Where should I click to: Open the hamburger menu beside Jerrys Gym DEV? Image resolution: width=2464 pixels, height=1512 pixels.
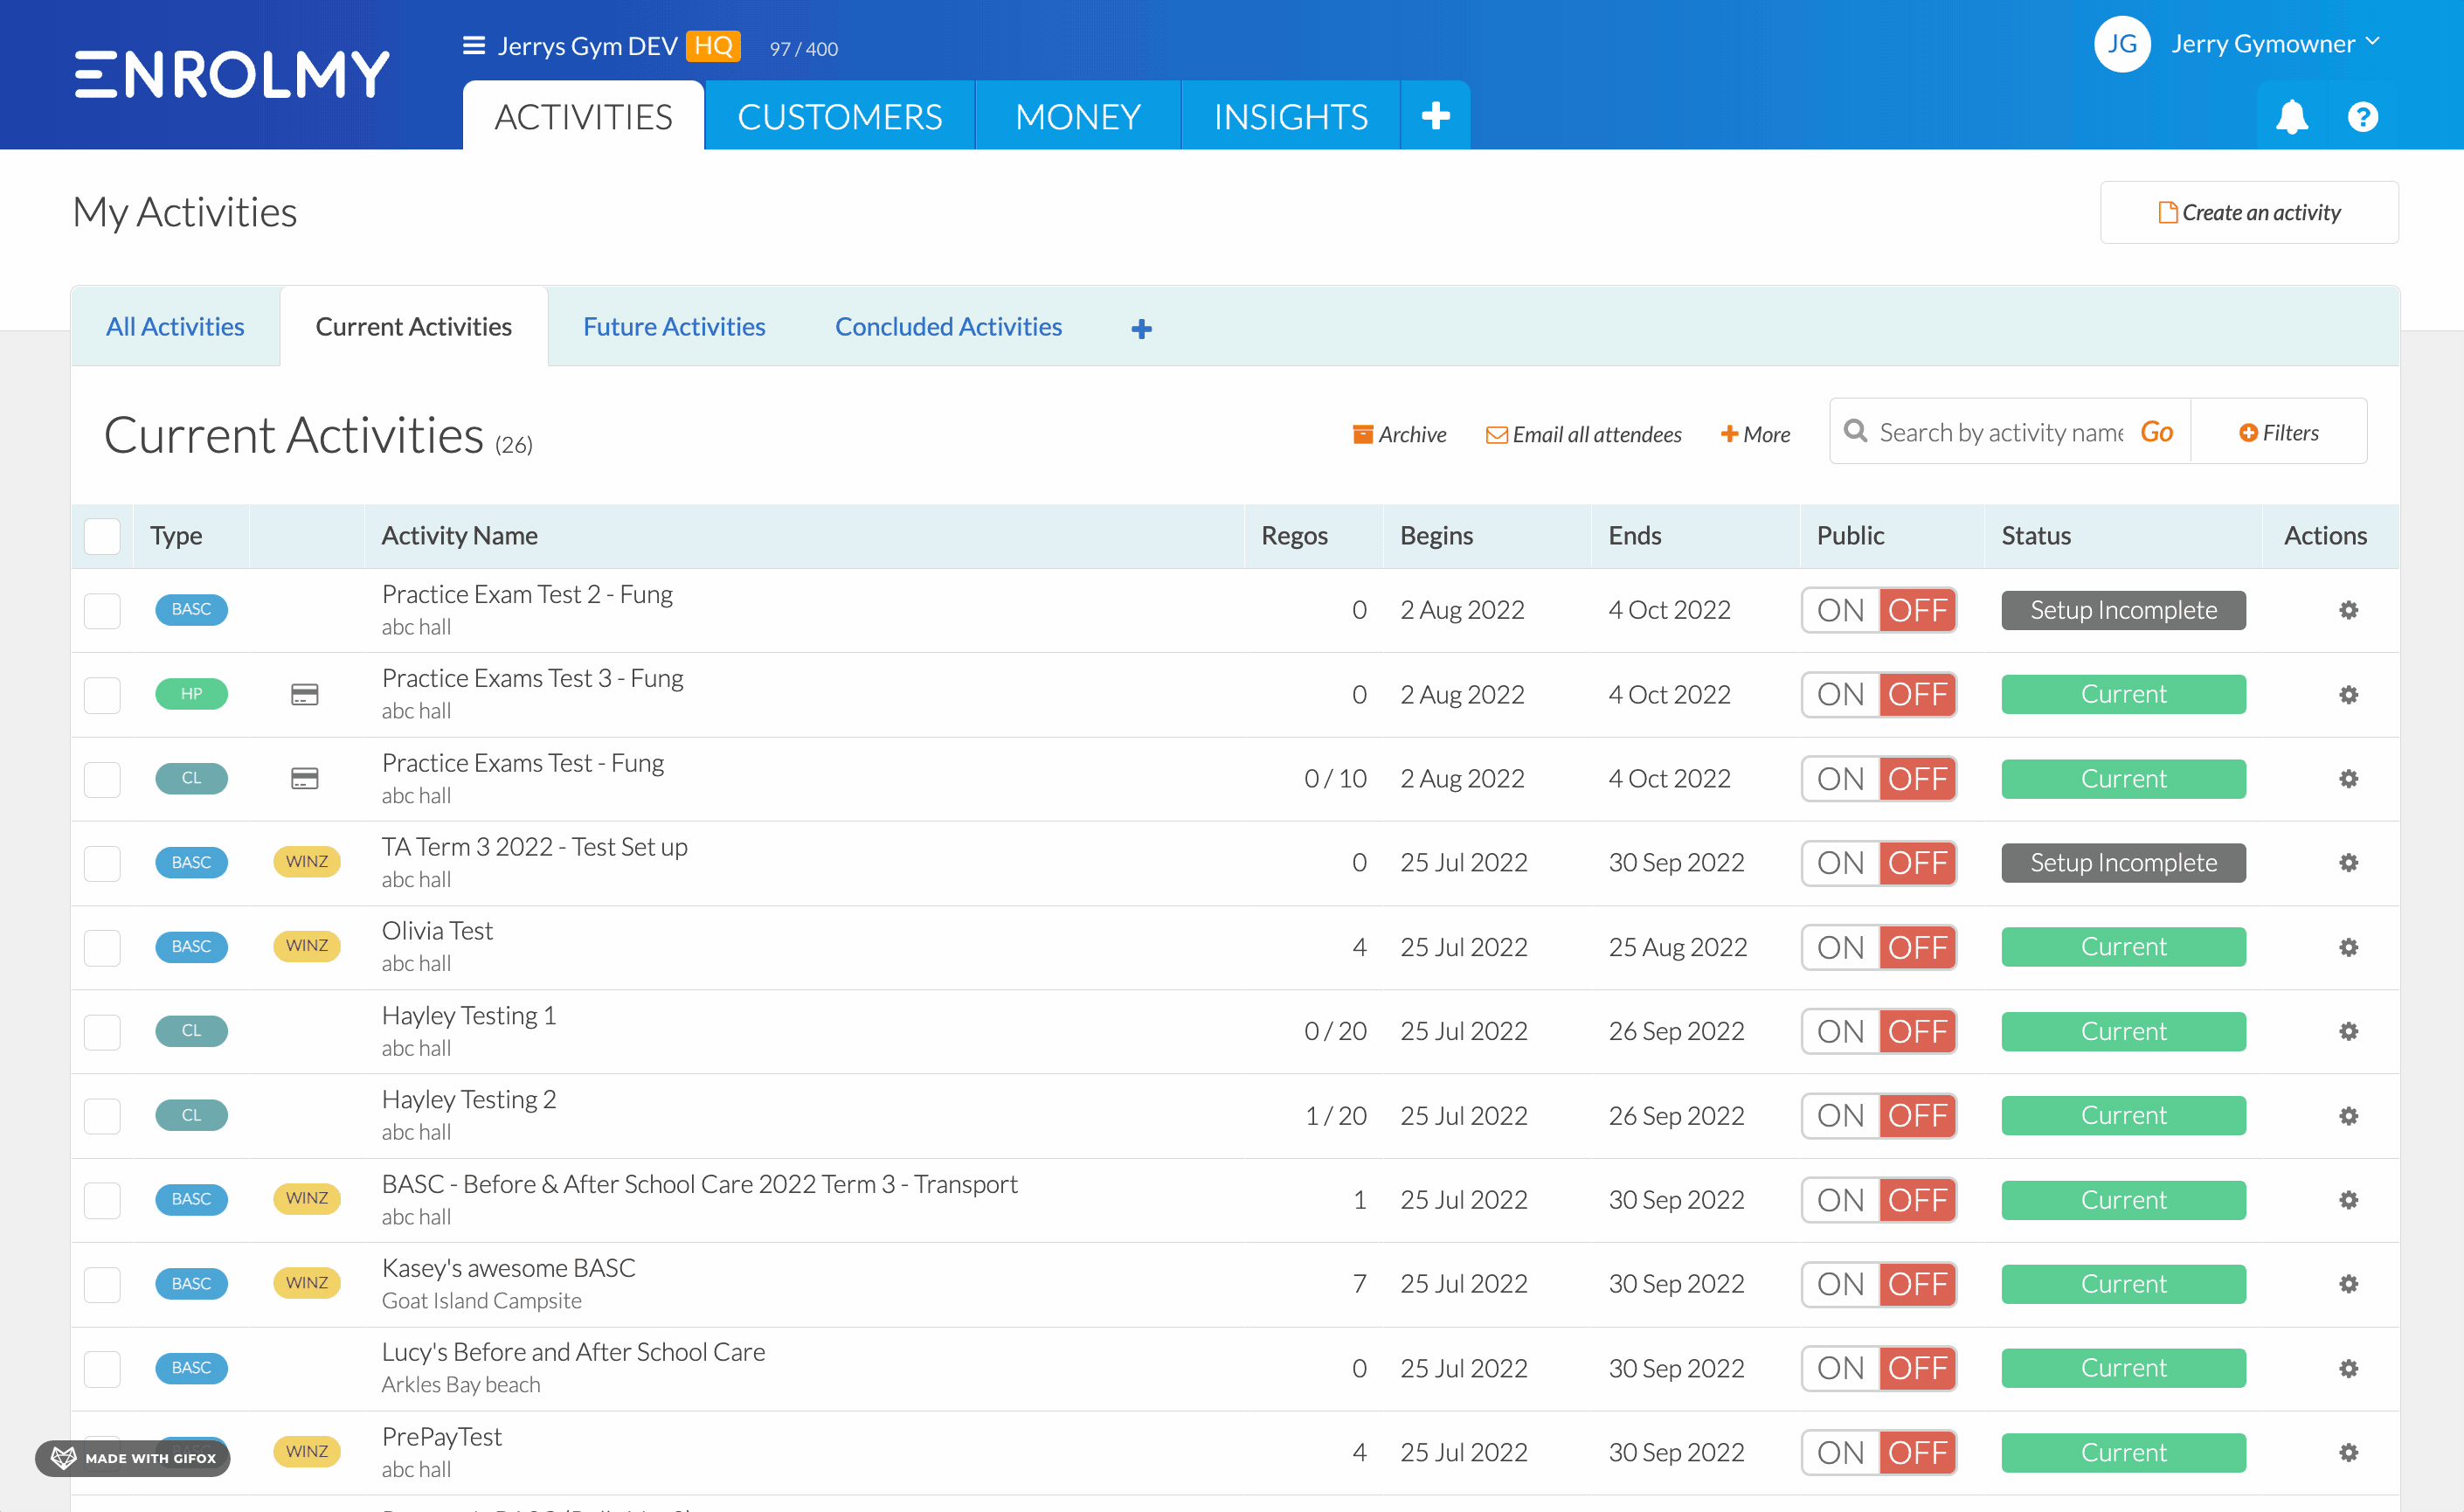tap(473, 46)
